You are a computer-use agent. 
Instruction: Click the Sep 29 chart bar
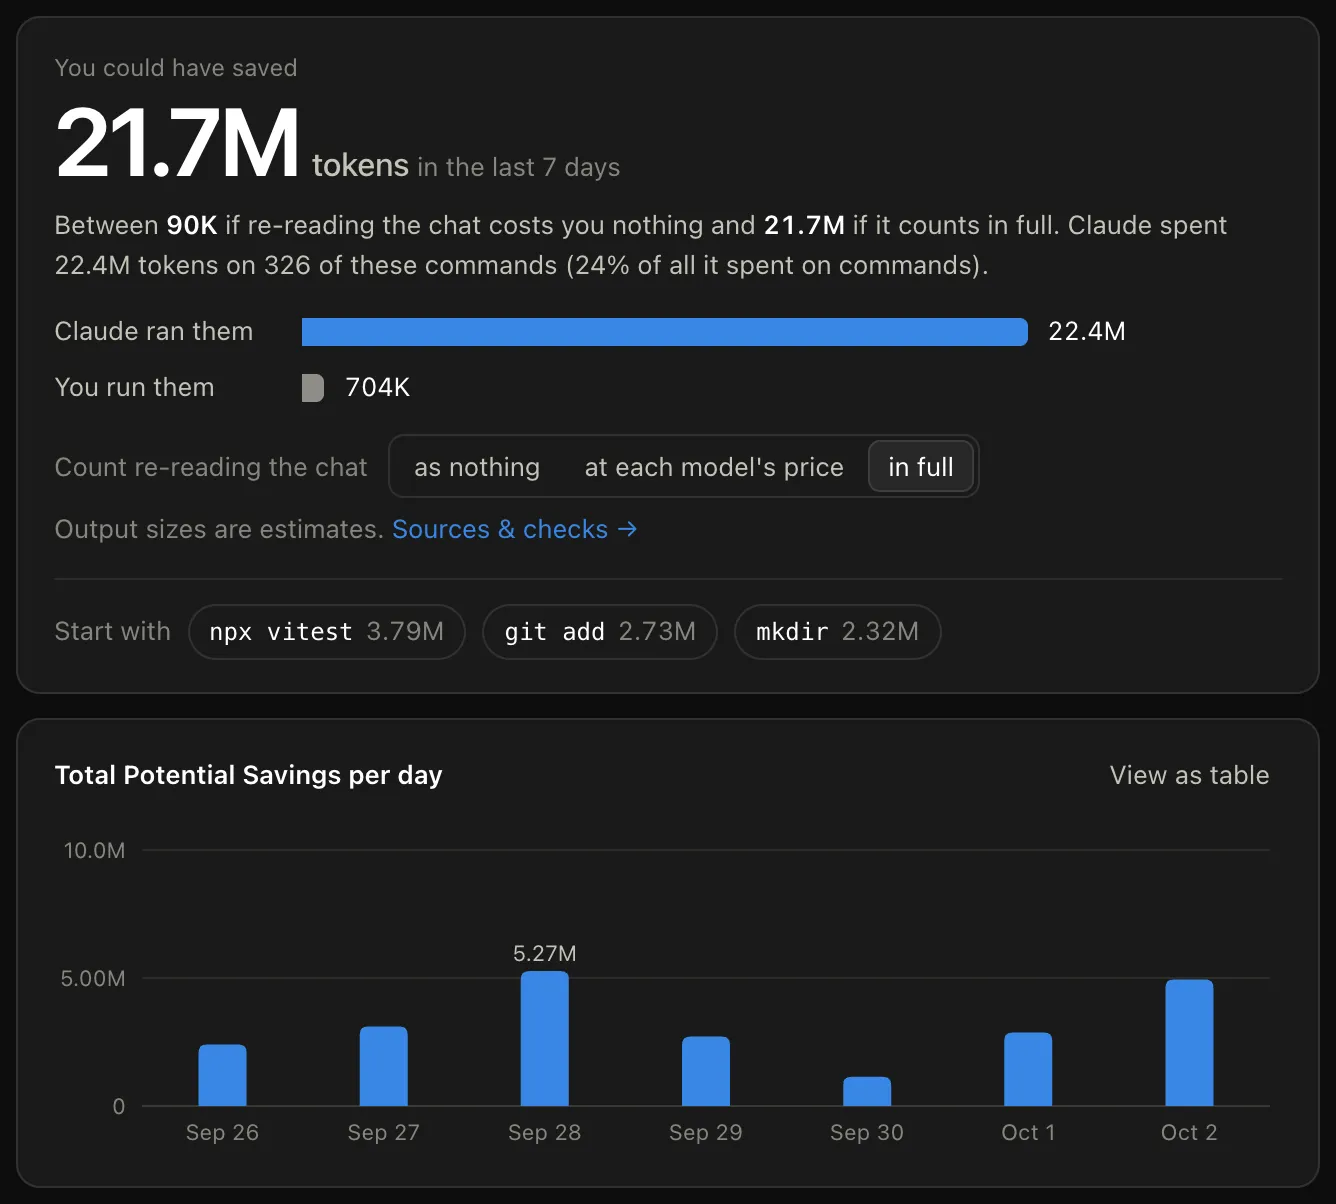coord(706,1071)
